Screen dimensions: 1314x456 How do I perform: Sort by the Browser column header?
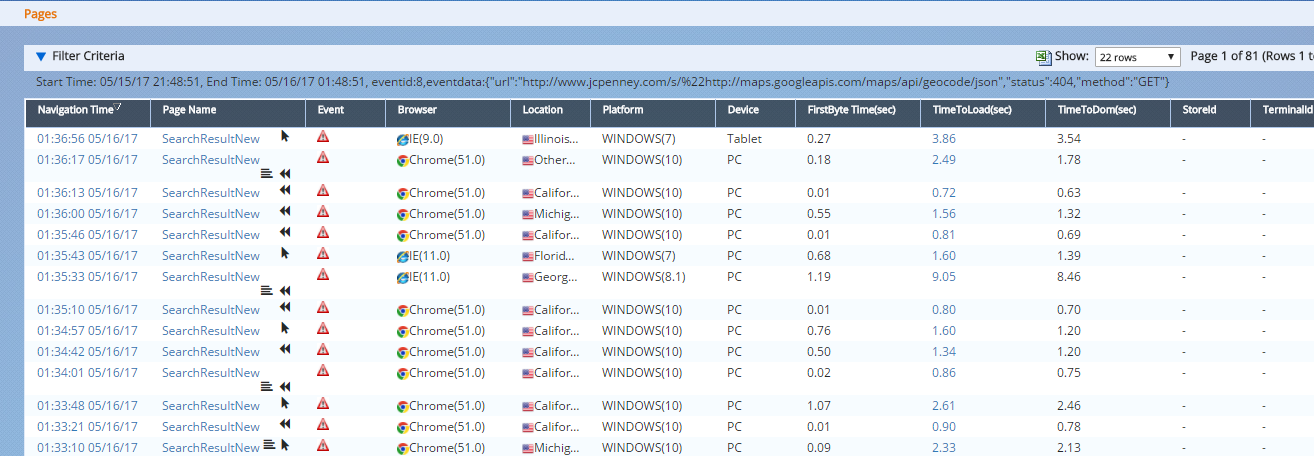tap(417, 110)
